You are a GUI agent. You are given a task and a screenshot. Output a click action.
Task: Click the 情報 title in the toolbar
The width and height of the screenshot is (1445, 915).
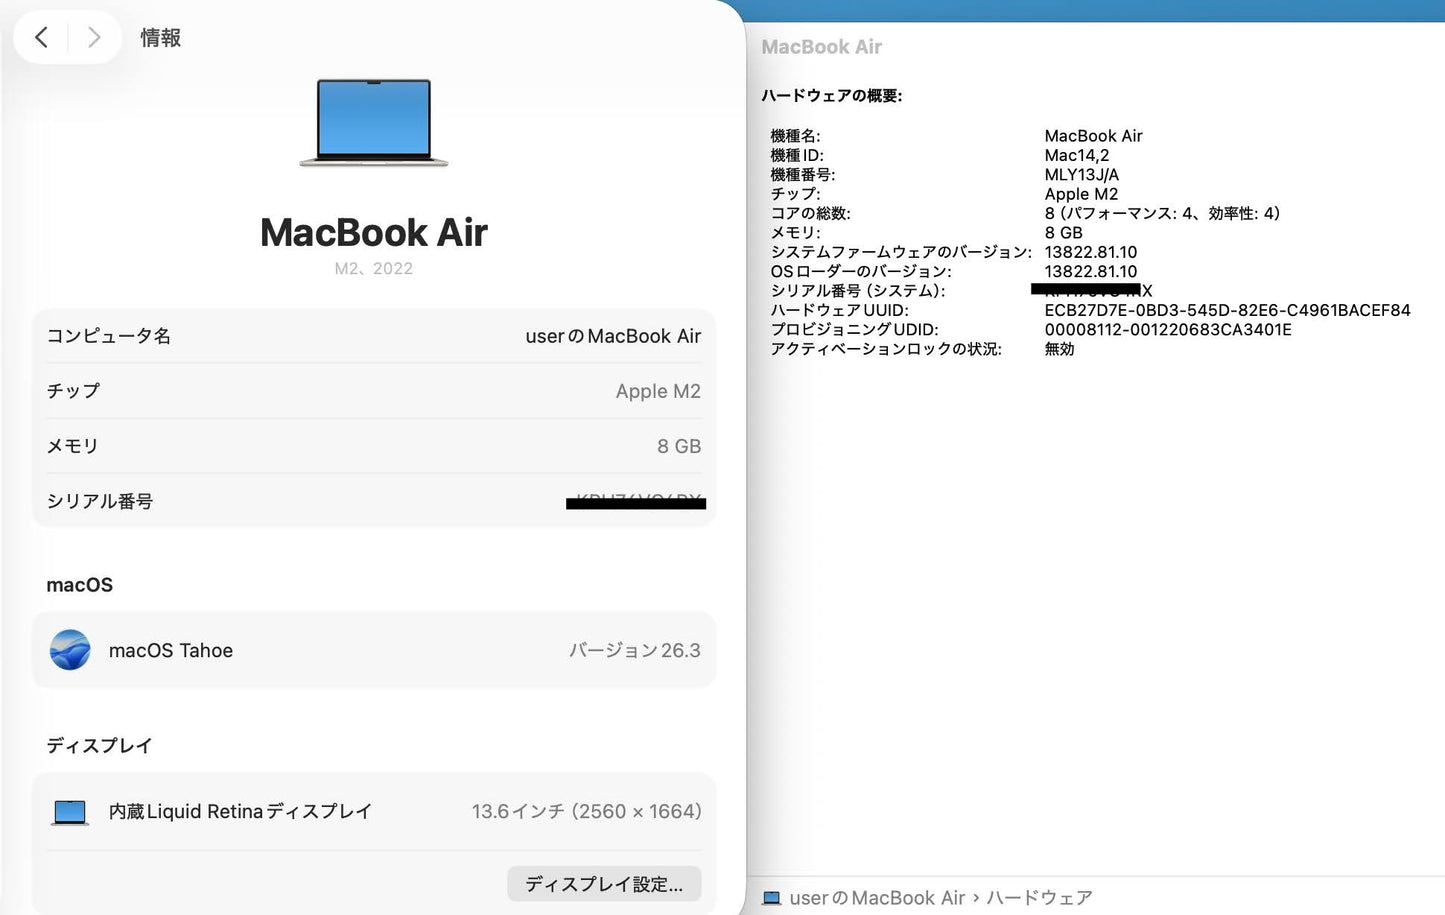click(160, 37)
